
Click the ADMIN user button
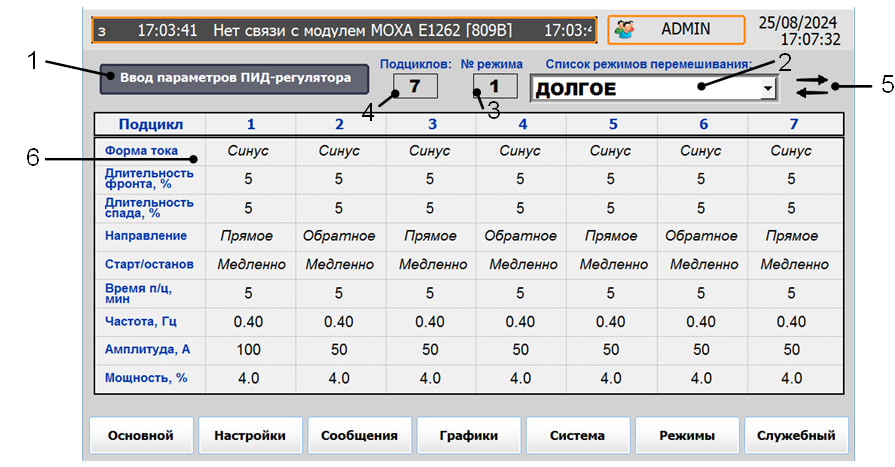676,30
